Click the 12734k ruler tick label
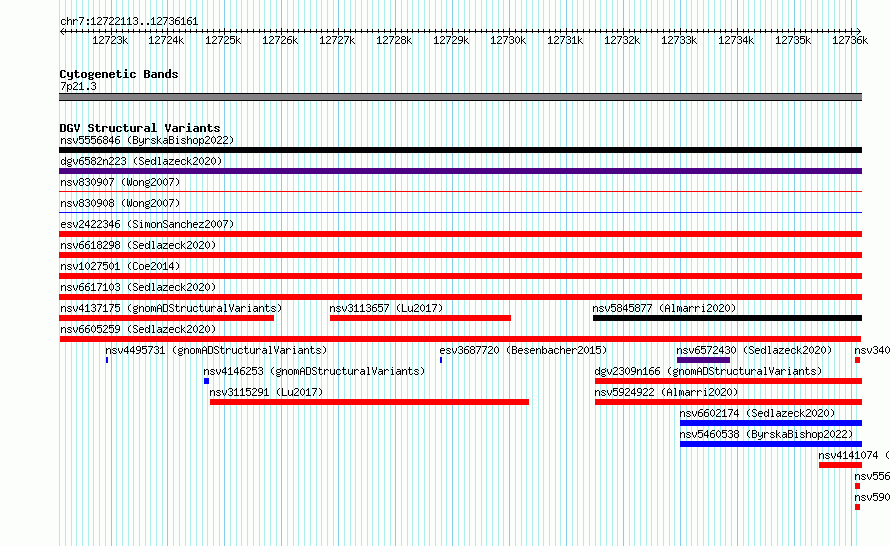890x546 pixels. [x=736, y=40]
